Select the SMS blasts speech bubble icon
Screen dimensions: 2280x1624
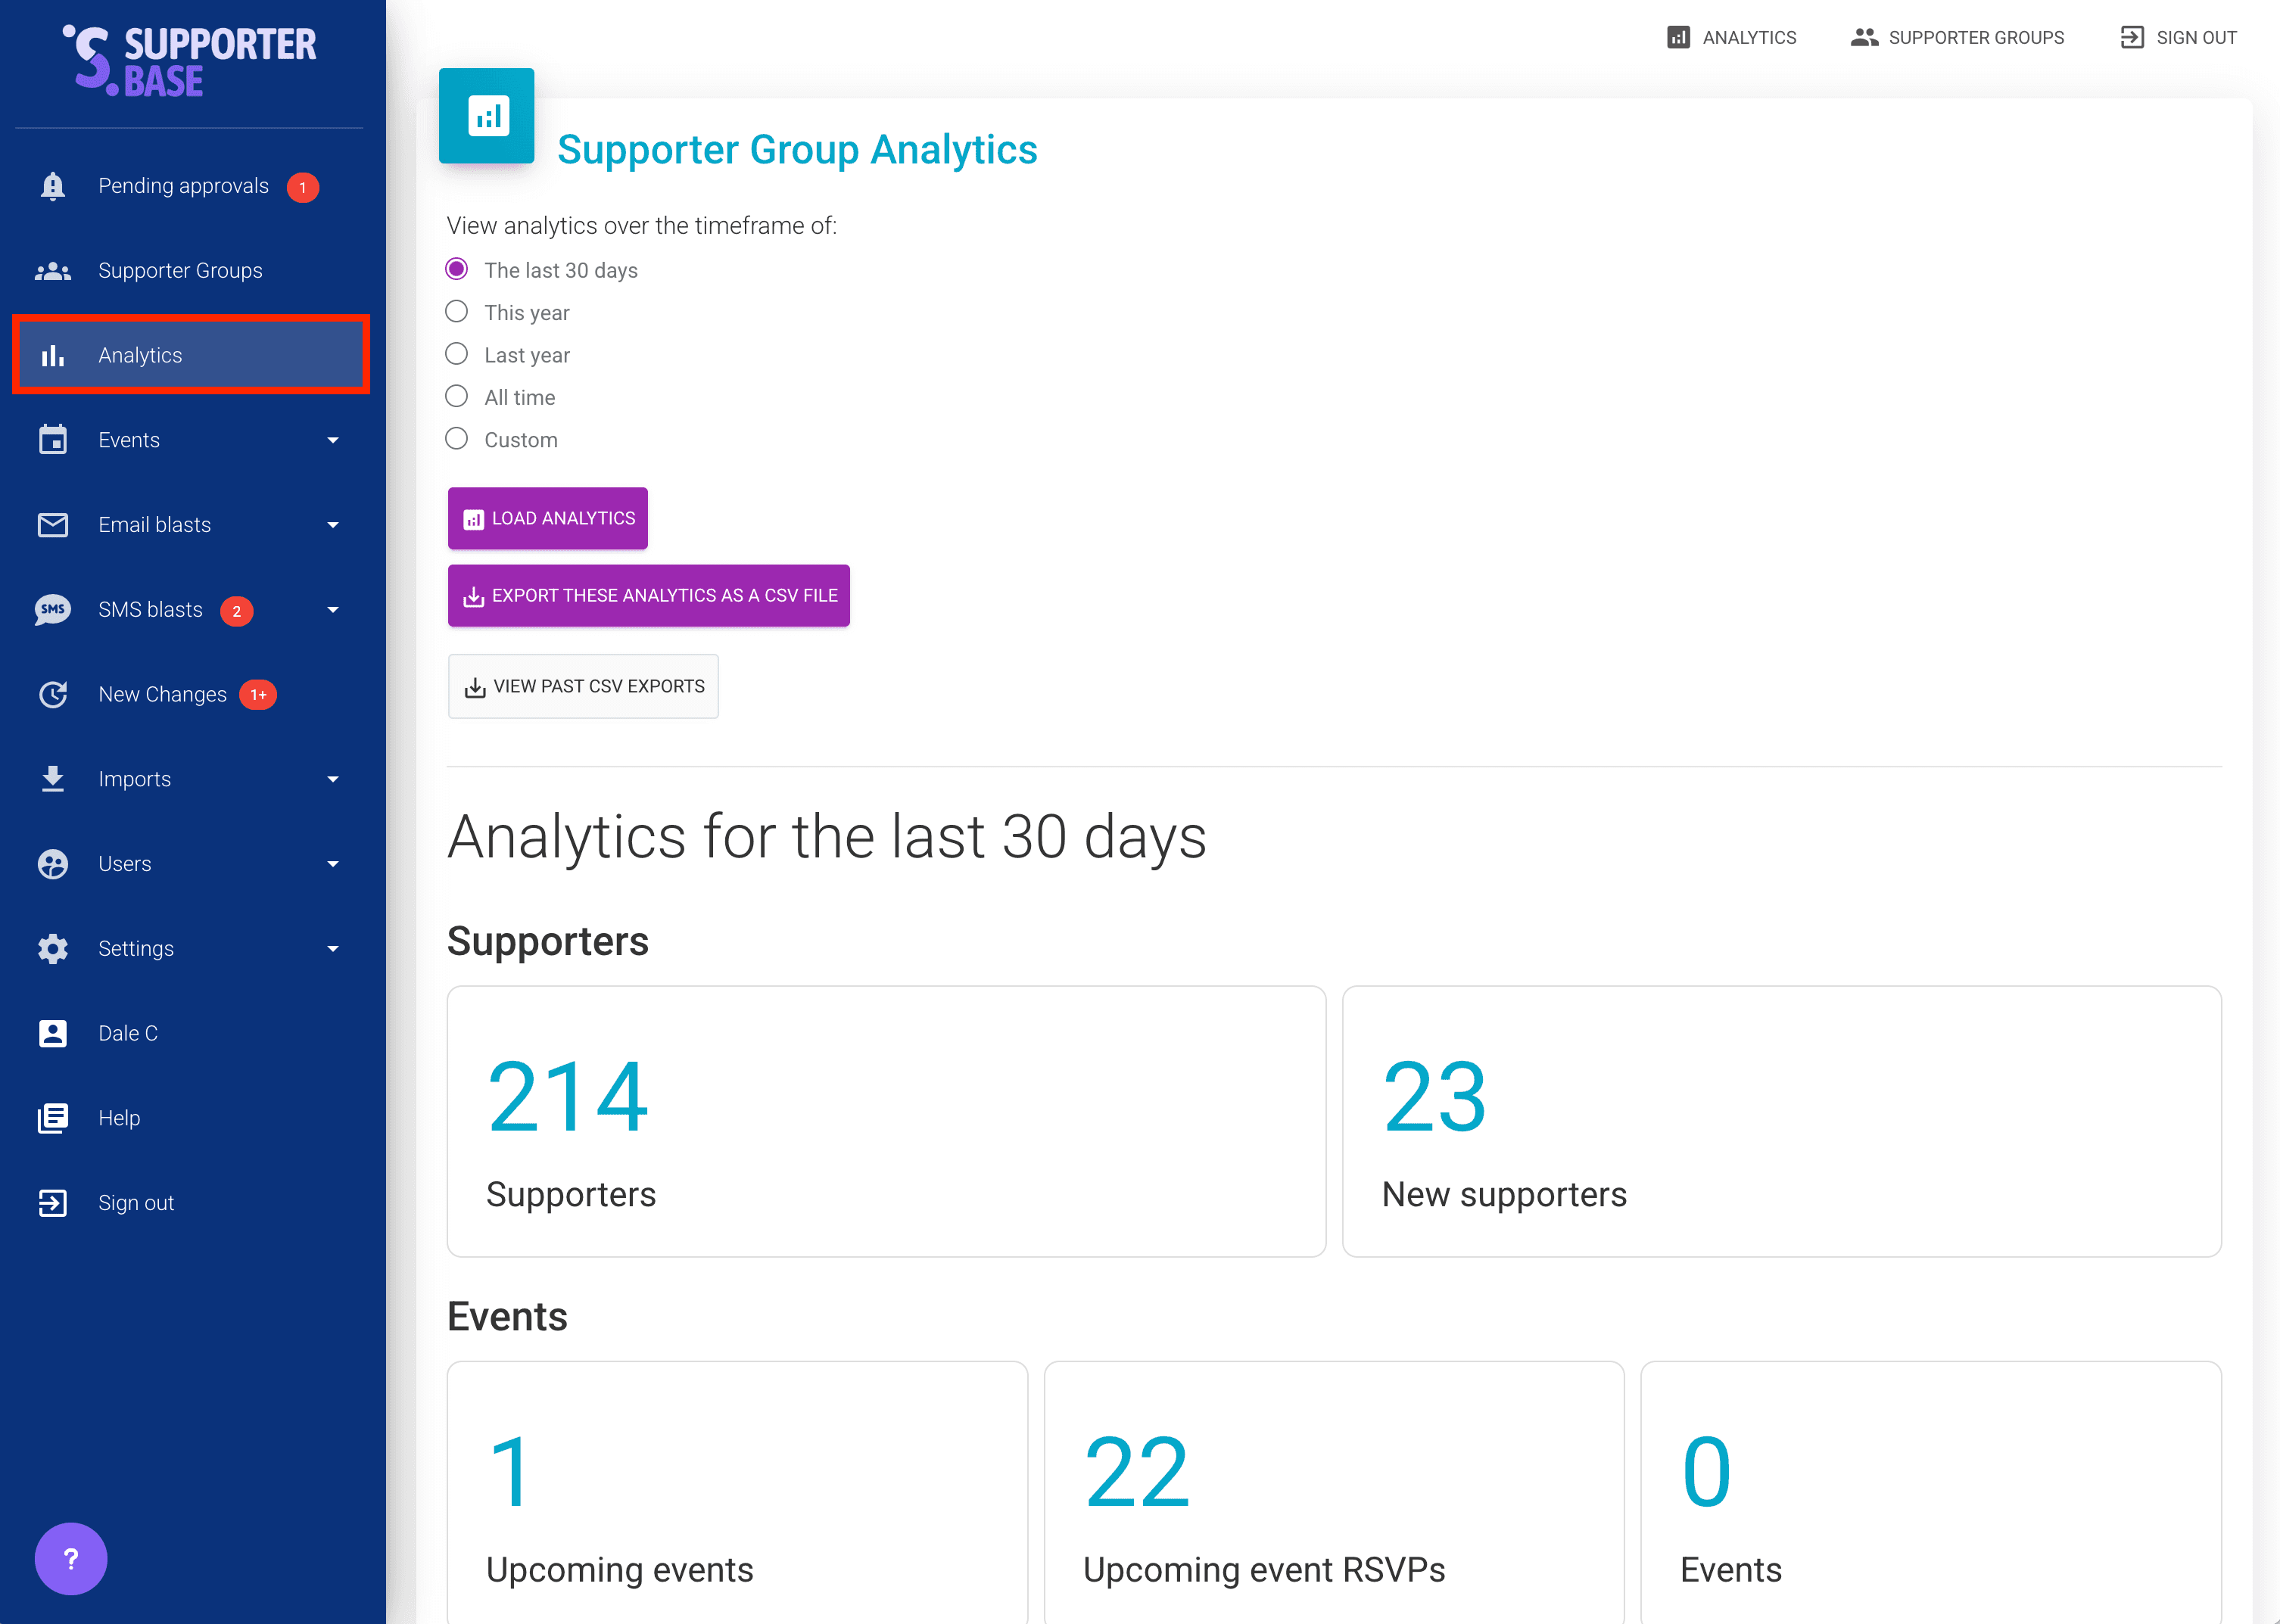point(52,609)
